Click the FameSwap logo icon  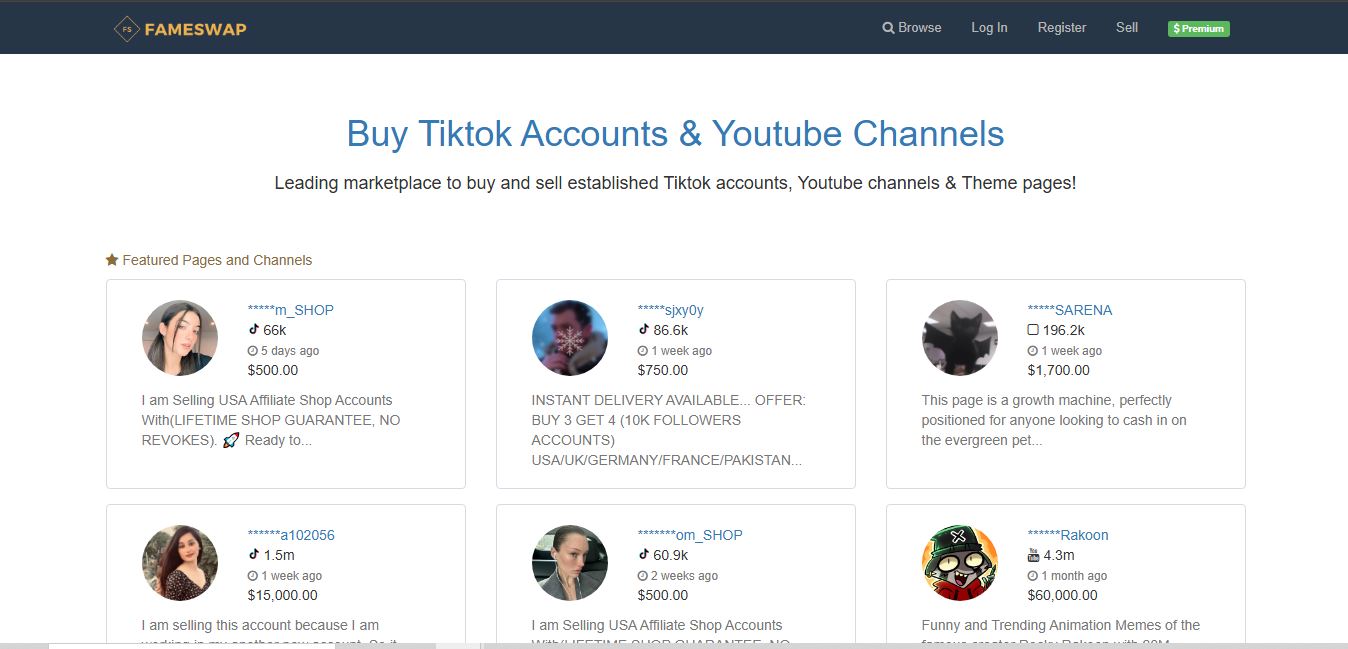coord(126,29)
